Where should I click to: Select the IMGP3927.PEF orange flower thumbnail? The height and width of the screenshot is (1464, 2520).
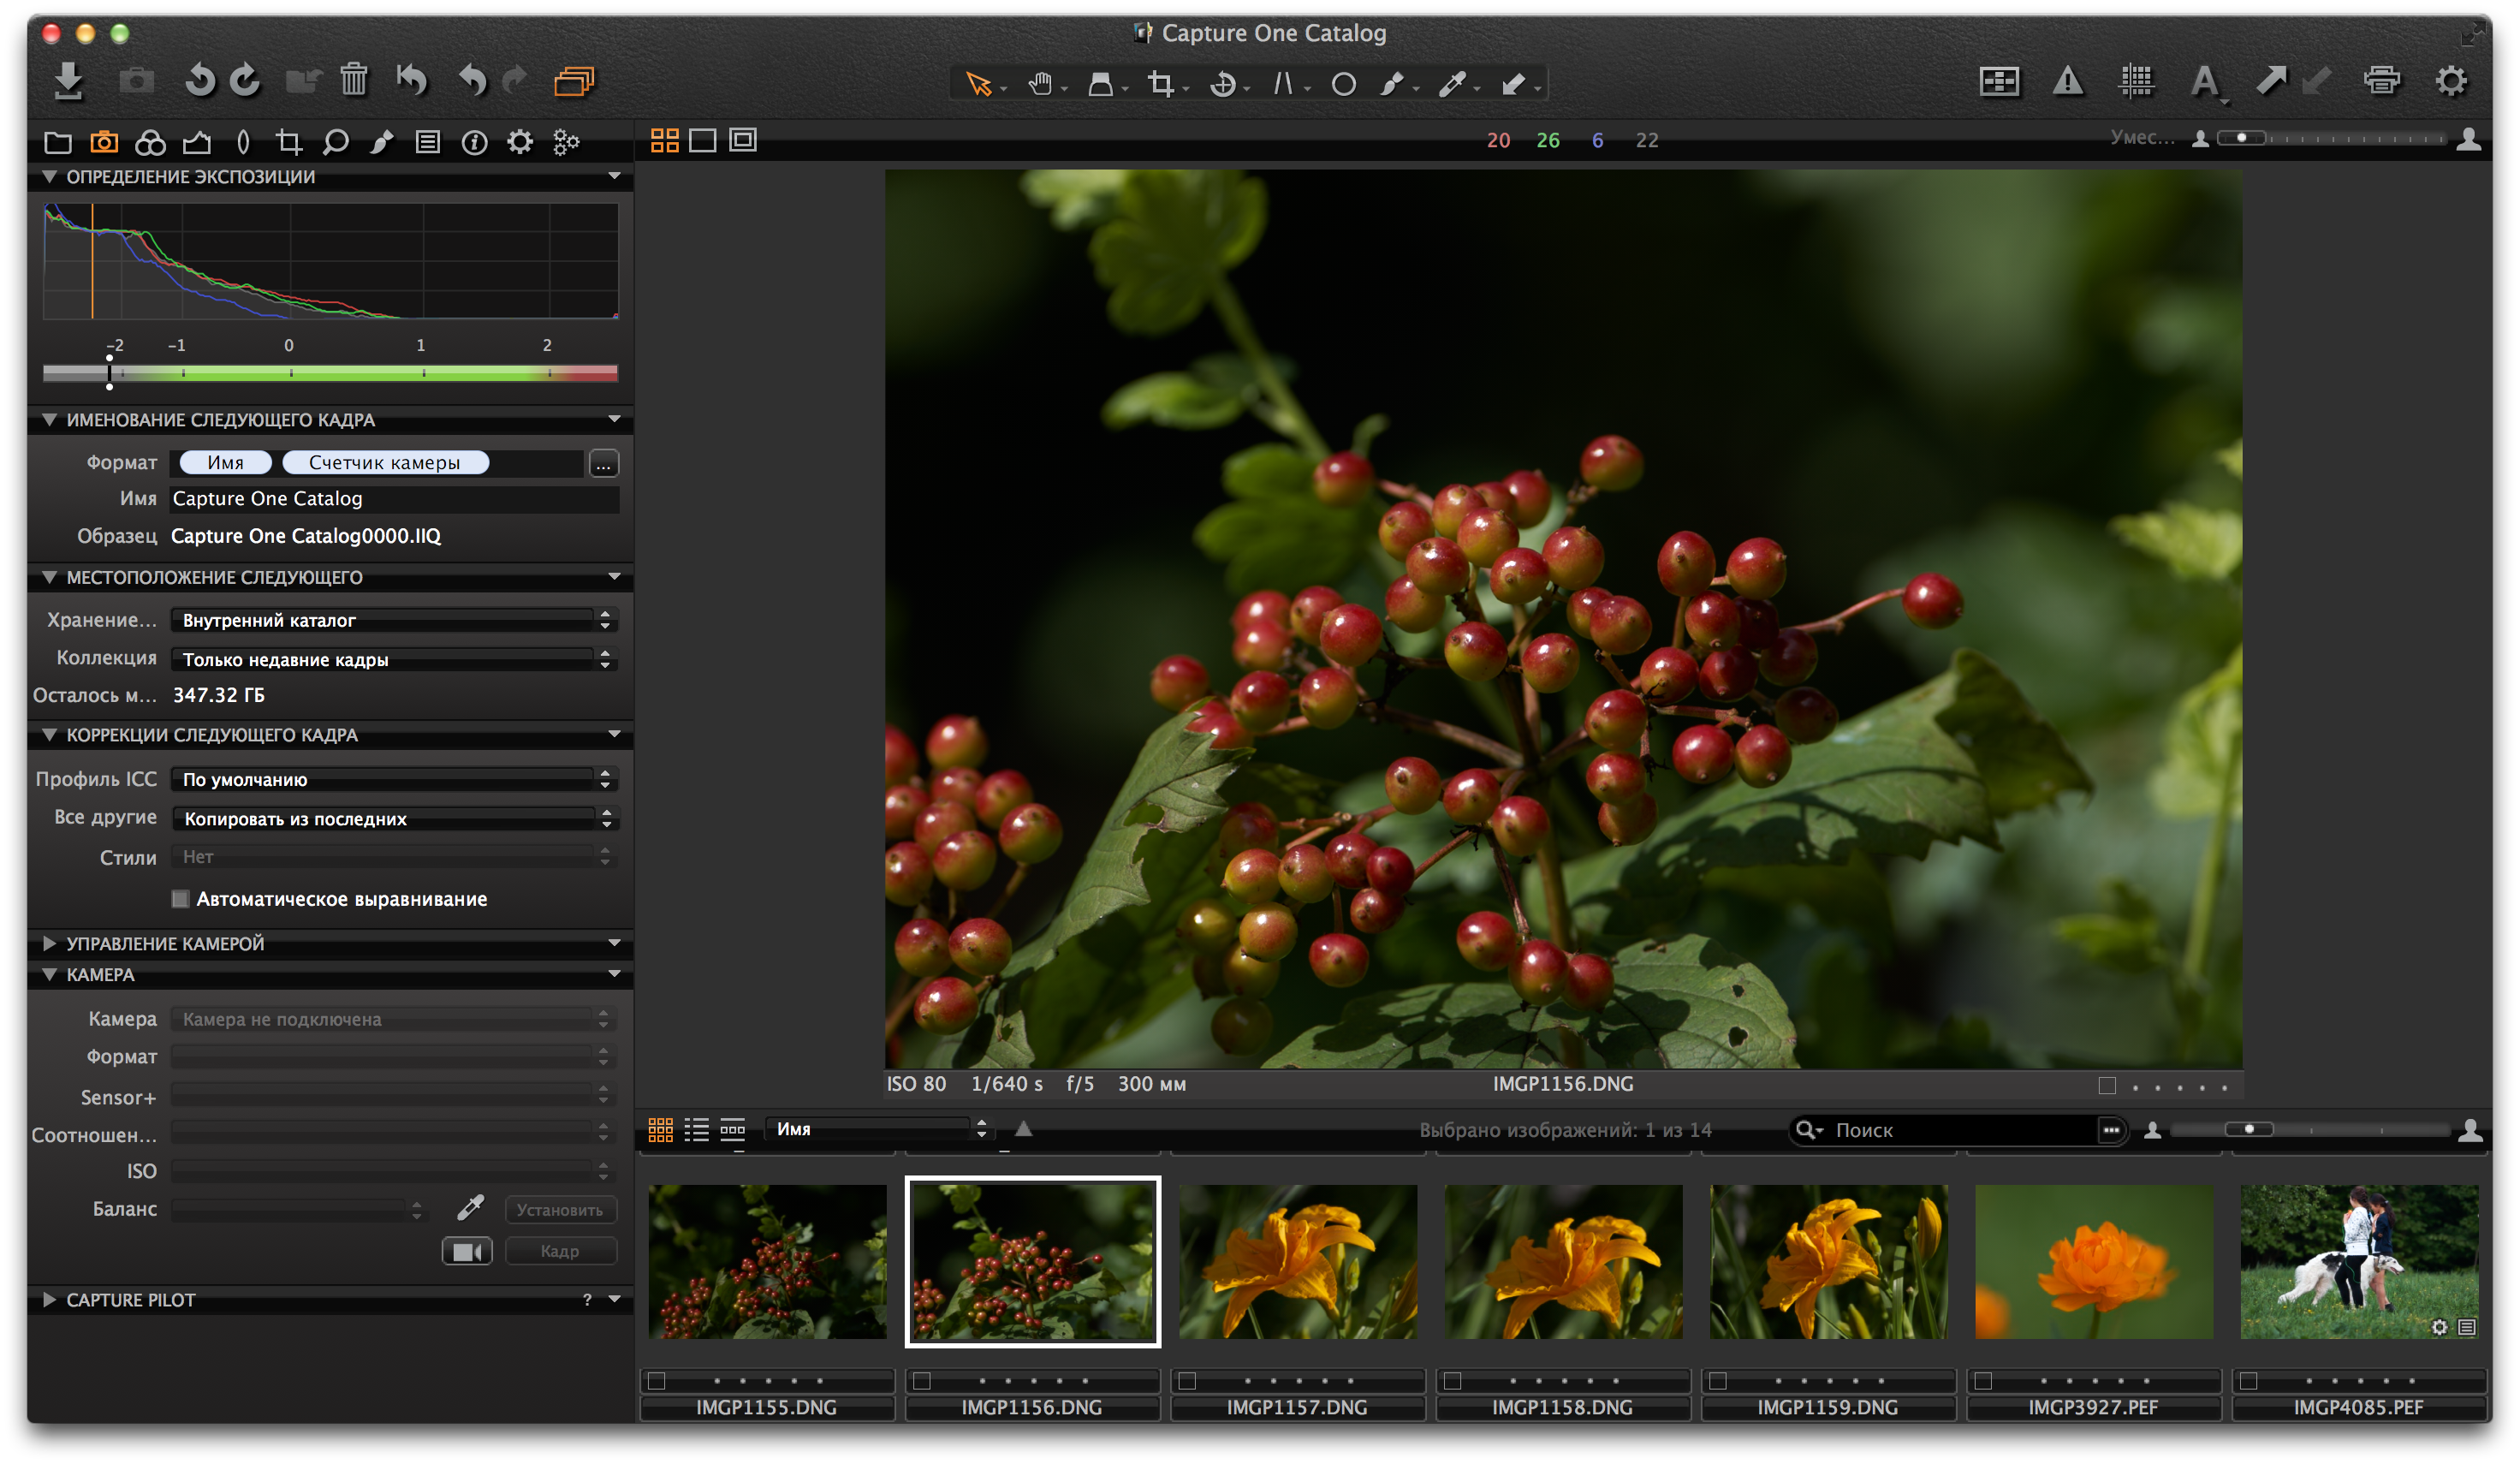coord(2093,1261)
